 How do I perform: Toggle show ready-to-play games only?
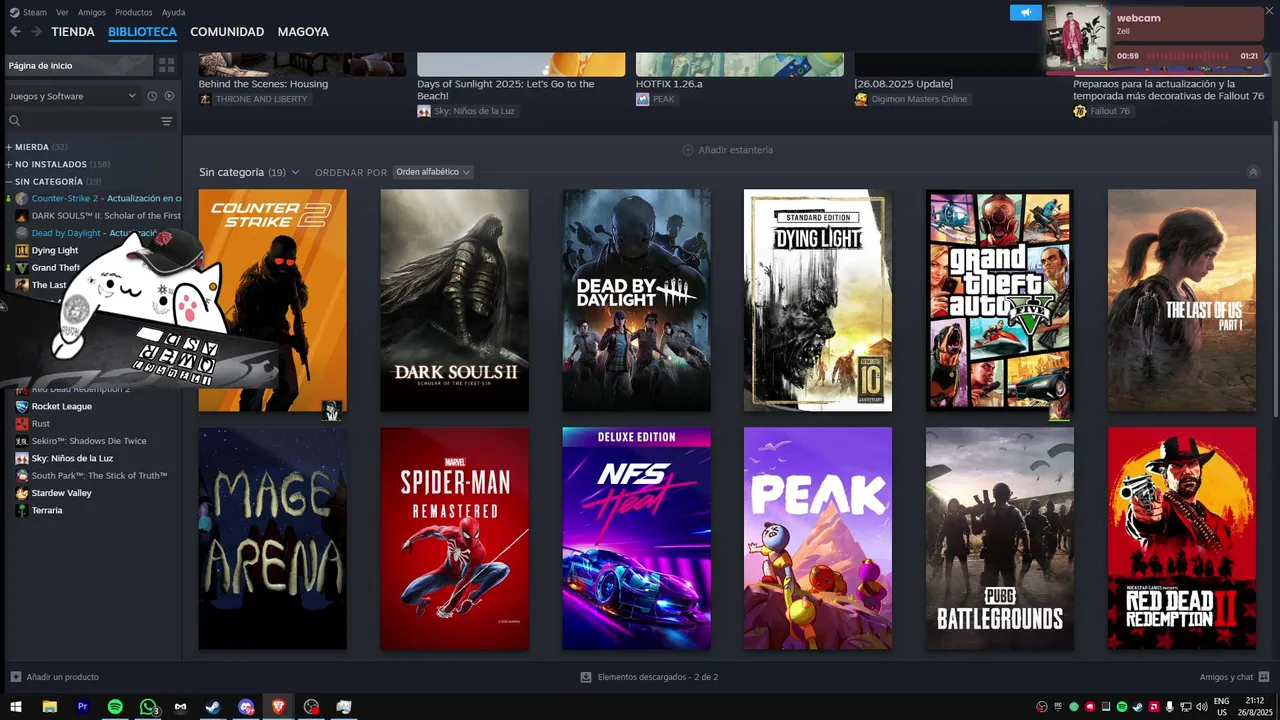[x=169, y=96]
